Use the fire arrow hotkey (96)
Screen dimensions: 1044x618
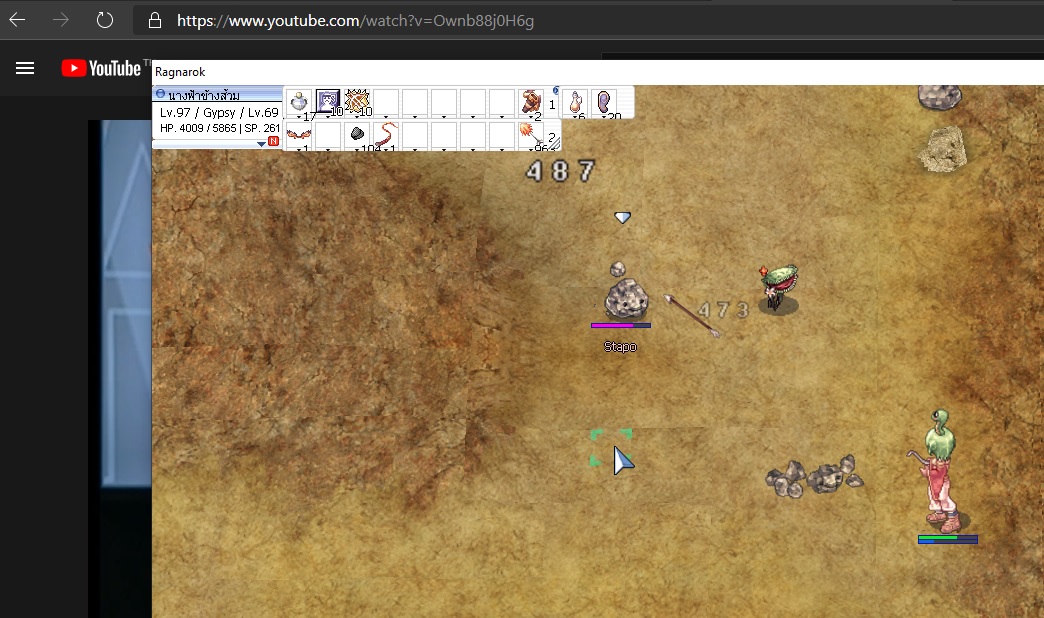click(531, 135)
